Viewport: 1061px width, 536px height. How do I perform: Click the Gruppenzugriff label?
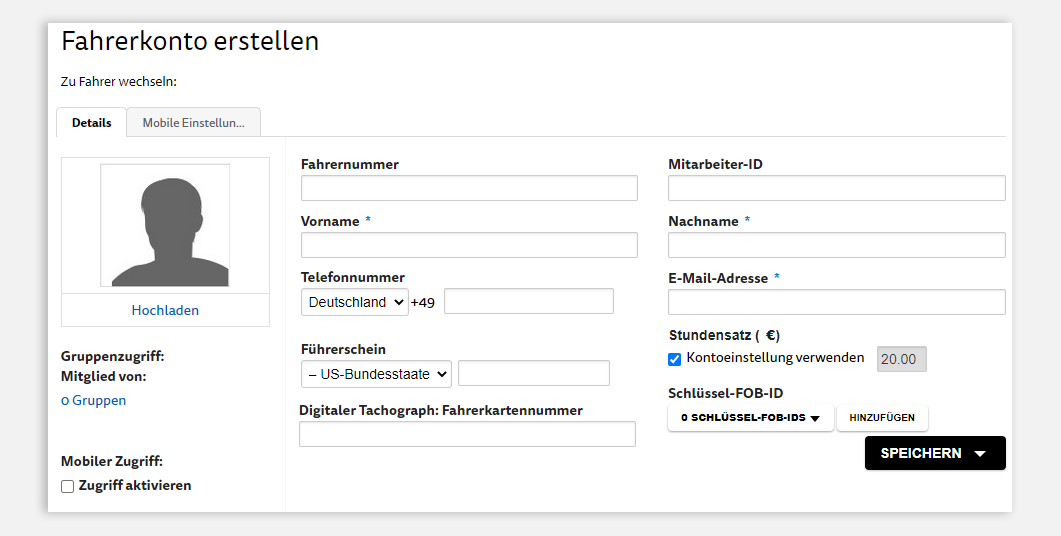pyautogui.click(x=112, y=357)
